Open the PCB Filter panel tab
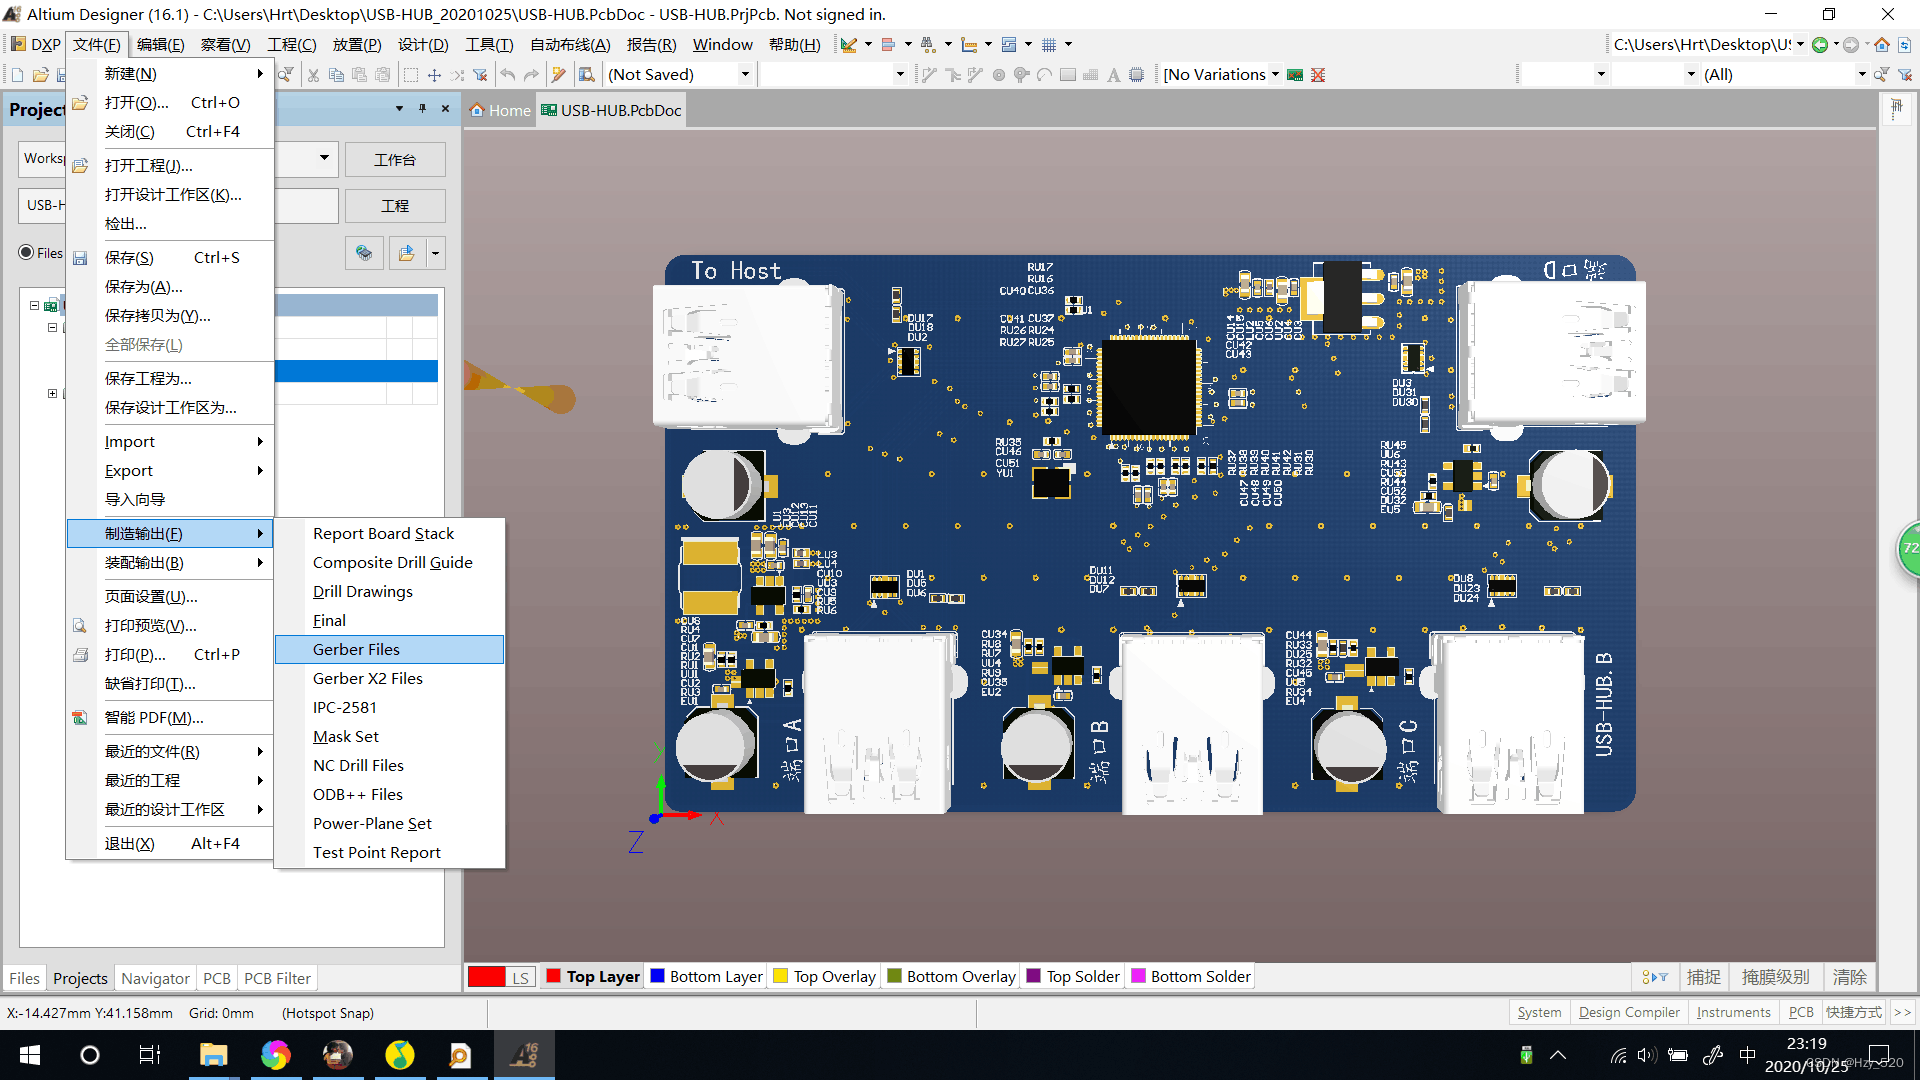 coord(277,979)
